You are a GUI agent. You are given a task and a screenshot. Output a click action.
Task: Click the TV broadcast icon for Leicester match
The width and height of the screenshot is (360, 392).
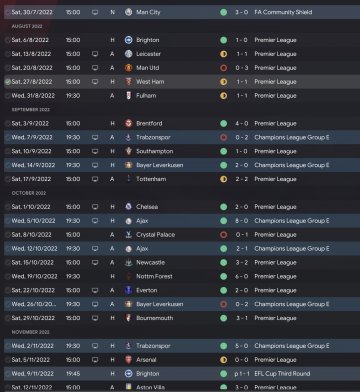95,54
